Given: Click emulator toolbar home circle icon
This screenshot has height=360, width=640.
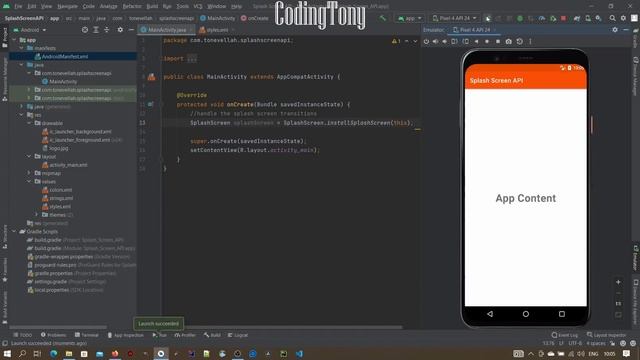Looking at the screenshot, I should (487, 41).
